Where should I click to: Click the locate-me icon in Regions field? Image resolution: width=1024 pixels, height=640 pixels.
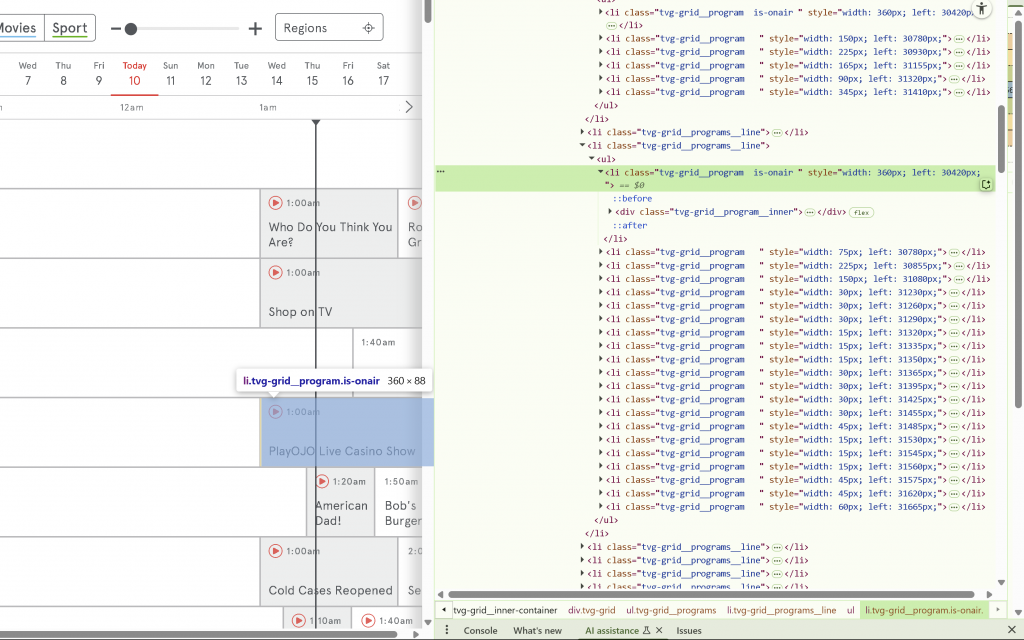coord(368,28)
